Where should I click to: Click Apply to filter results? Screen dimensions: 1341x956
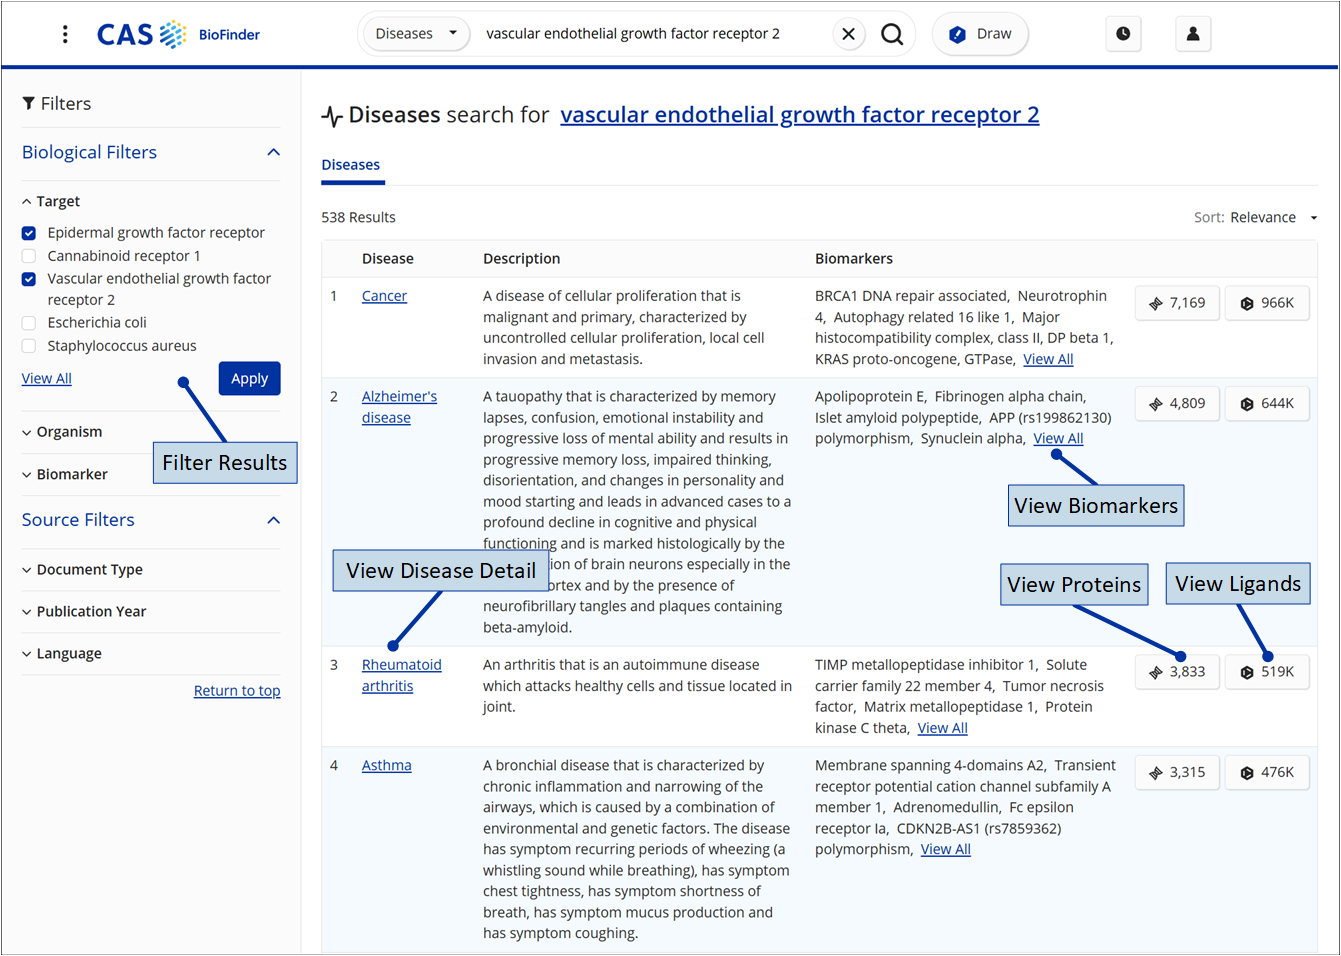point(249,379)
